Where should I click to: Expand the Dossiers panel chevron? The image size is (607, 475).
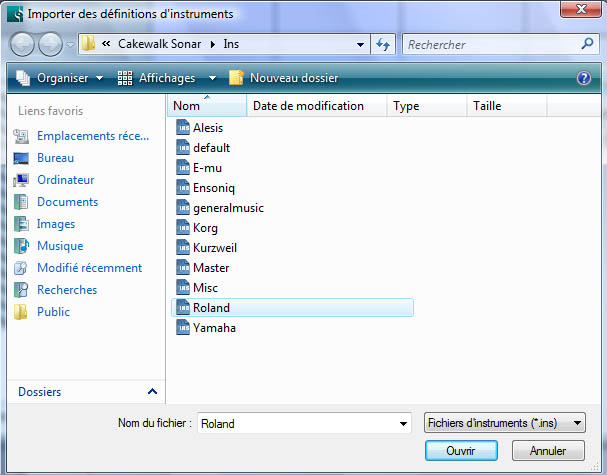[153, 391]
